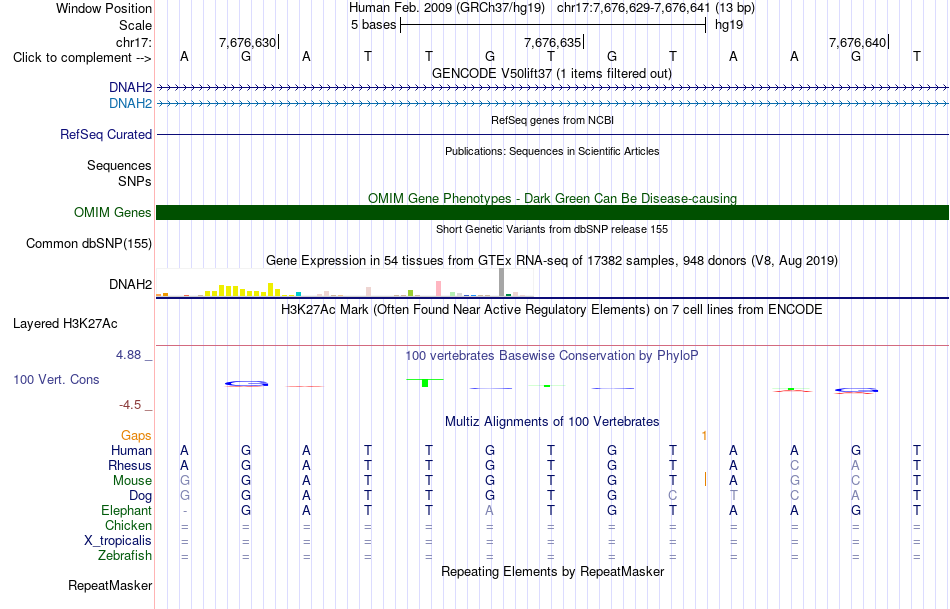Image resolution: width=950 pixels, height=609 pixels.
Task: Click the 4.88 PhyloP upper scale value
Action: pos(128,354)
